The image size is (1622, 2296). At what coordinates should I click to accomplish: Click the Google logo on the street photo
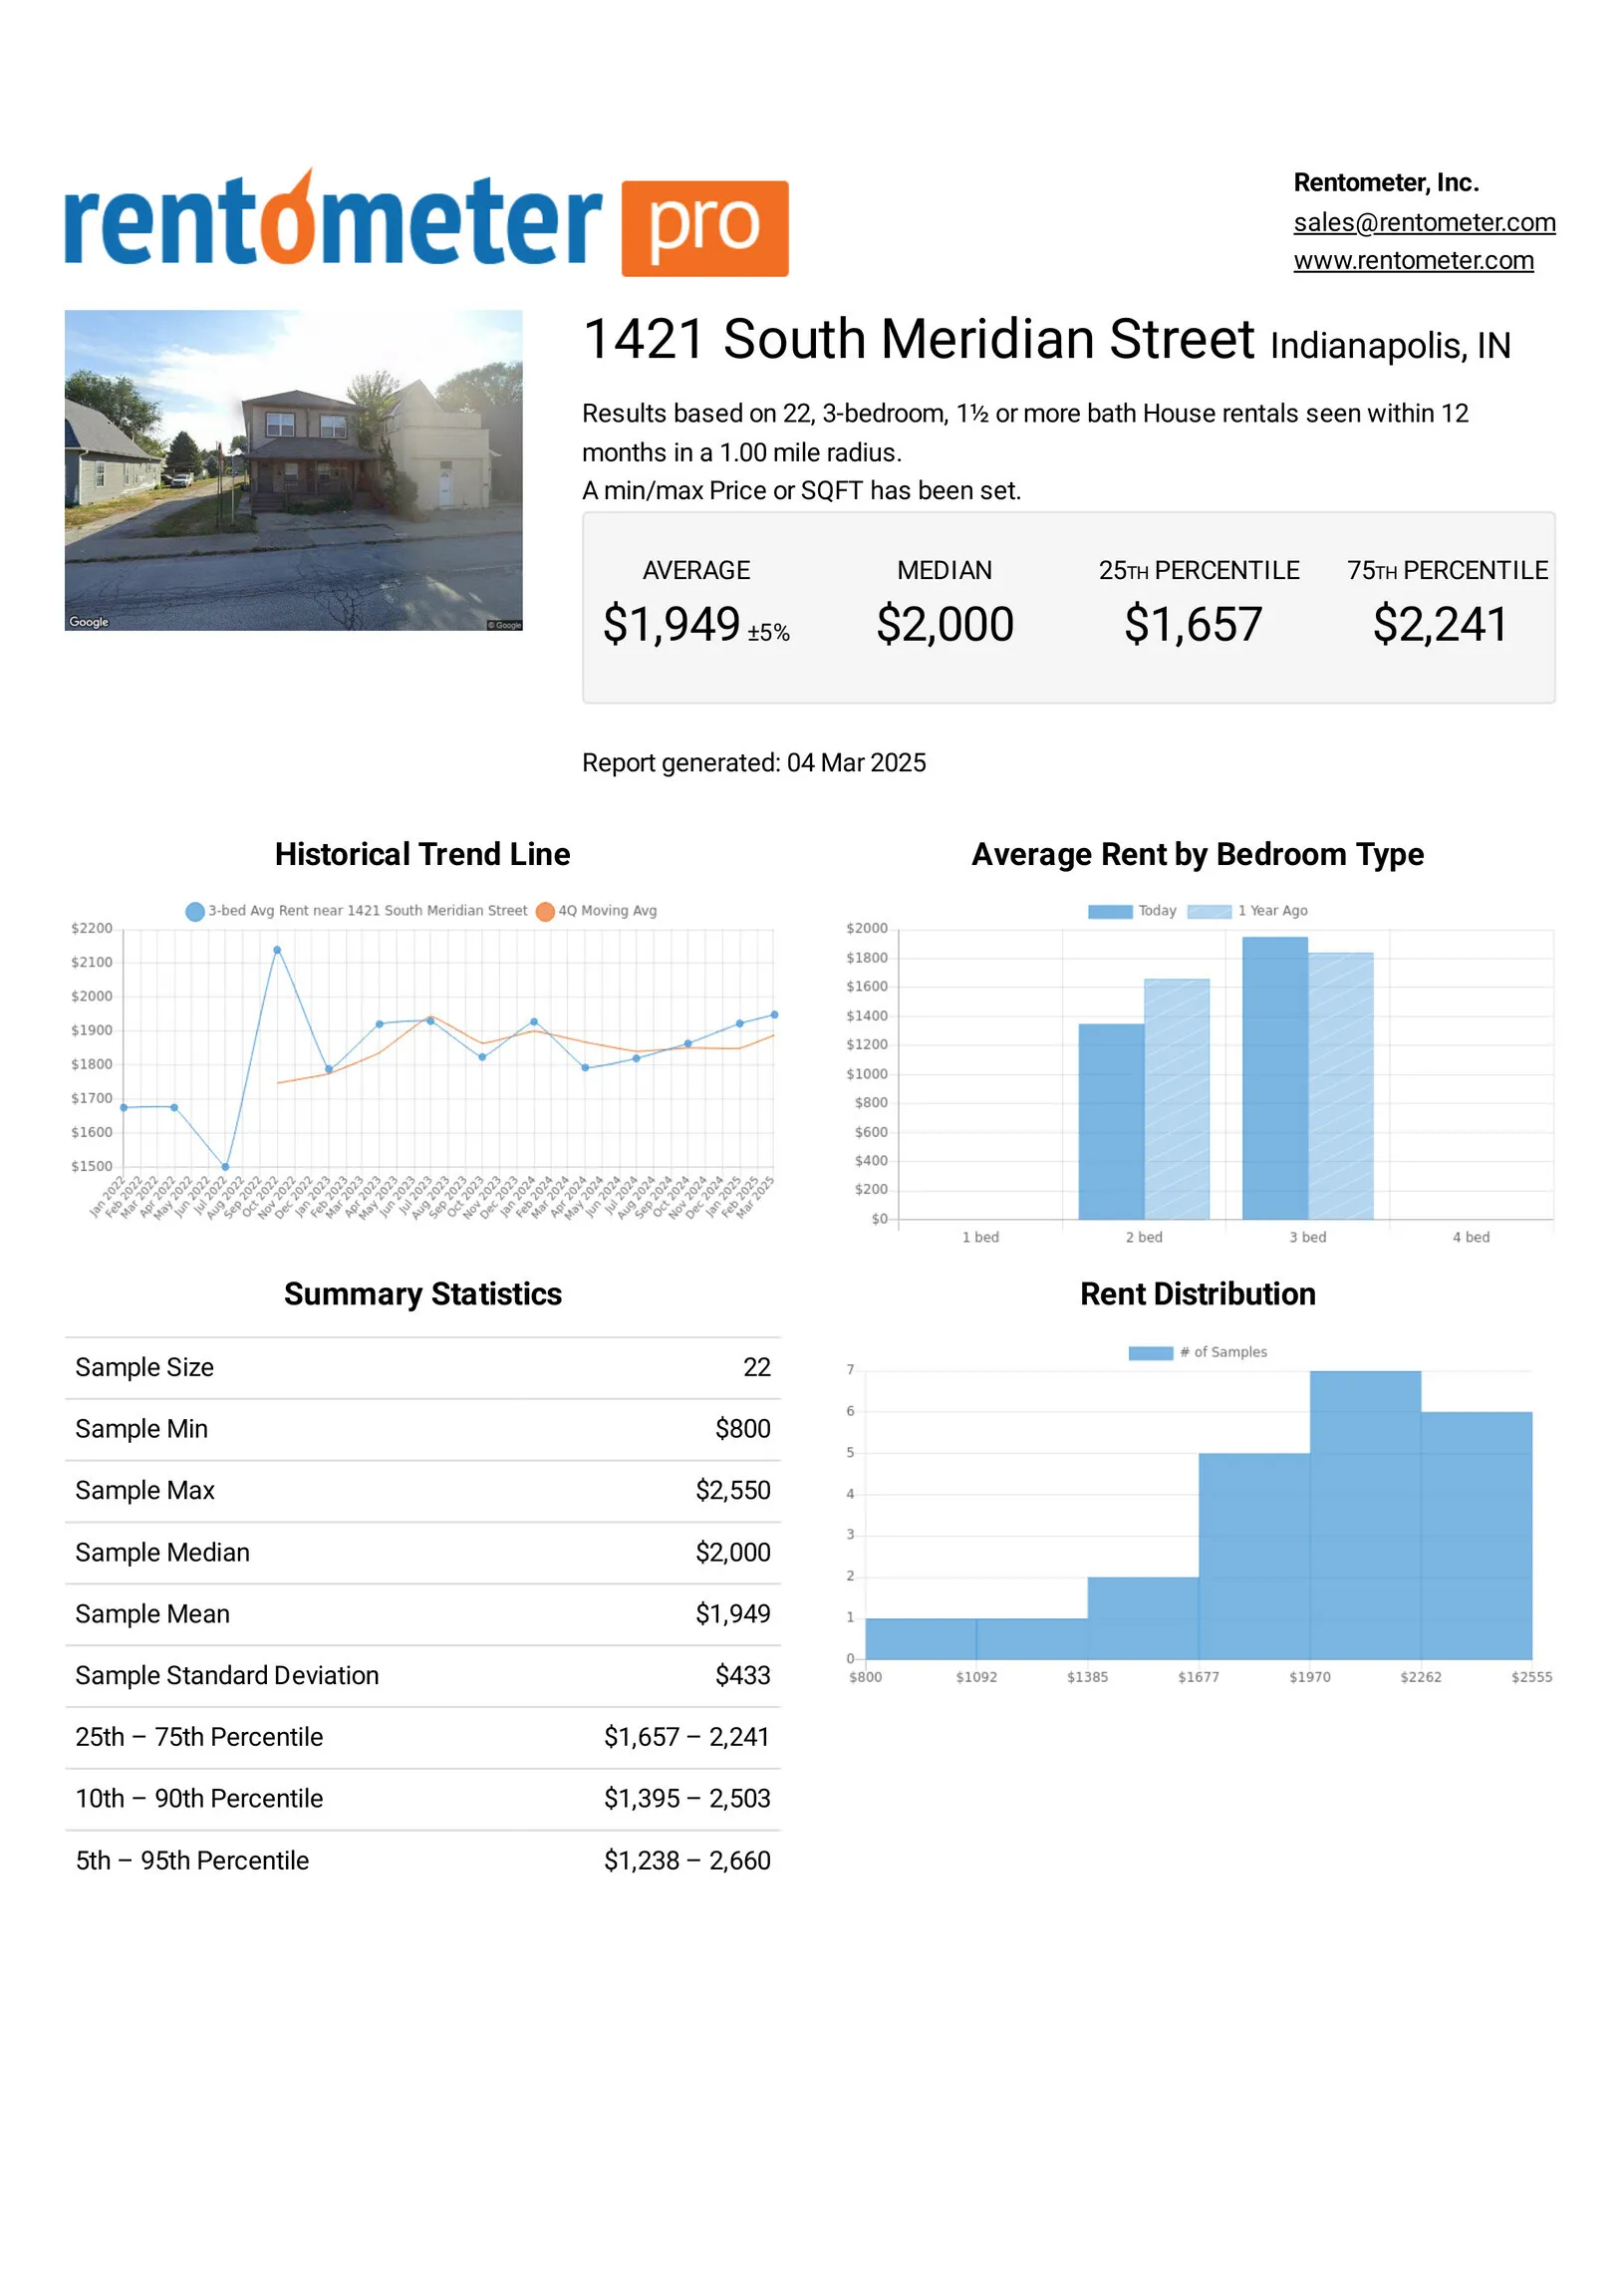(x=88, y=622)
